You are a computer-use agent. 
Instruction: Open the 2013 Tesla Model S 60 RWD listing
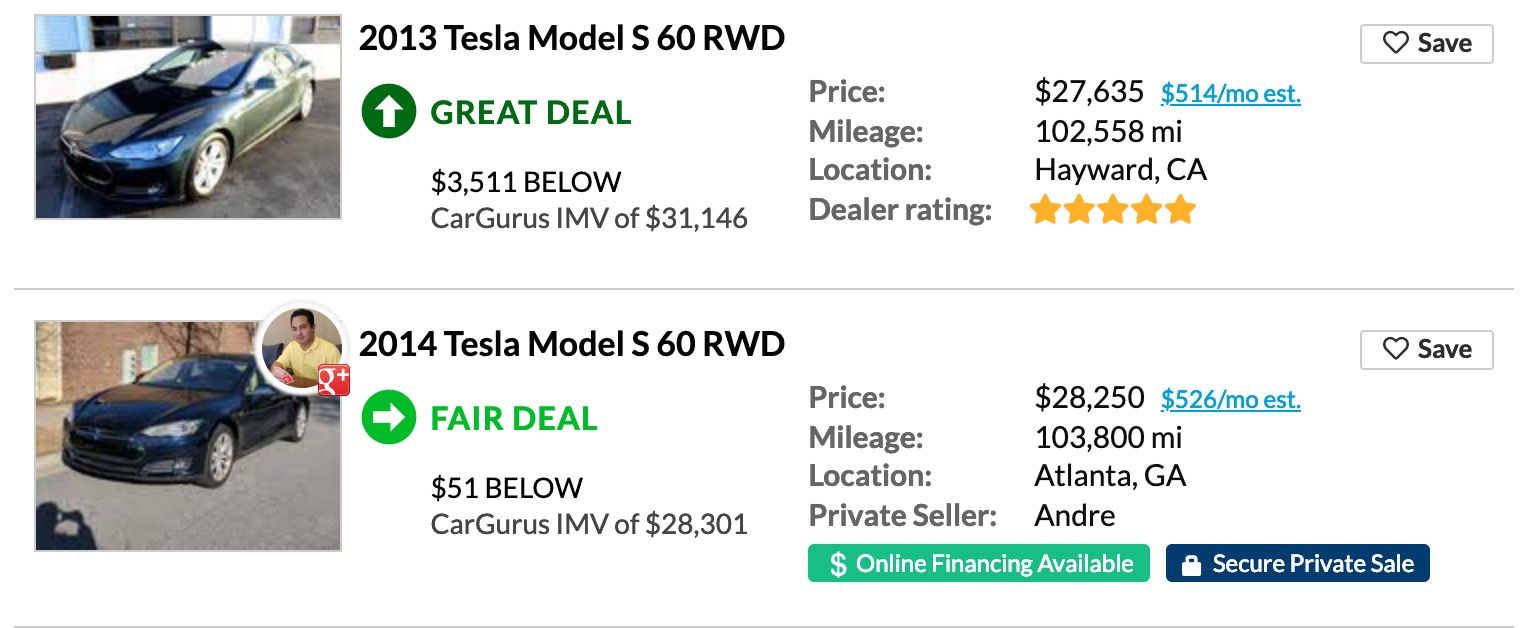[571, 38]
